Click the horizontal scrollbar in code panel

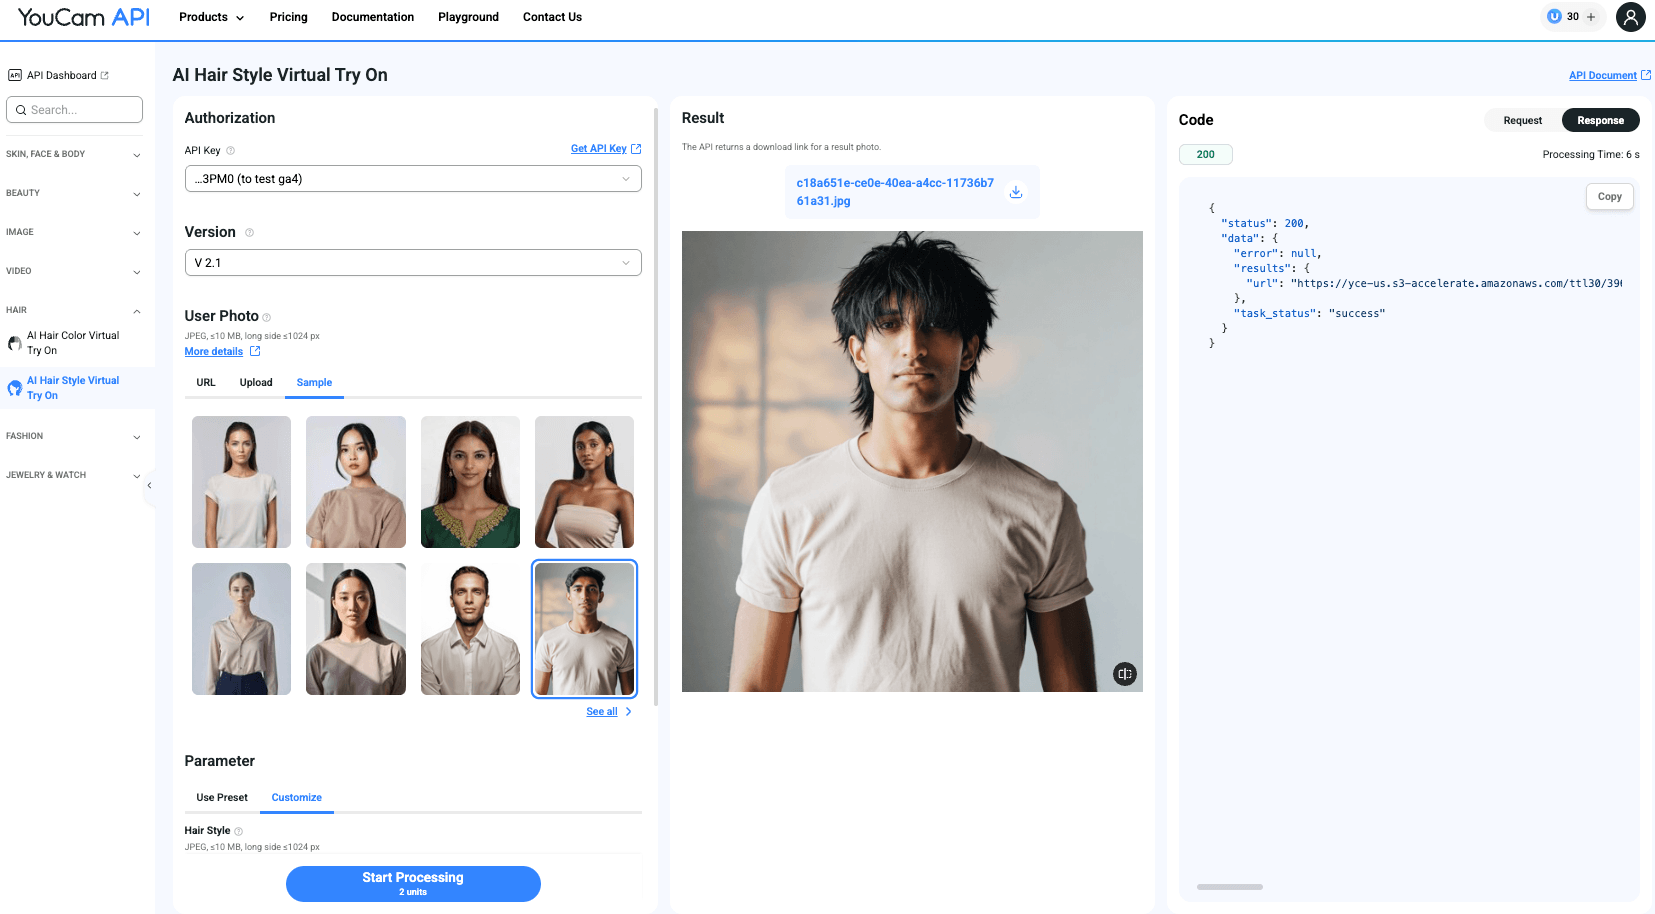point(1229,887)
